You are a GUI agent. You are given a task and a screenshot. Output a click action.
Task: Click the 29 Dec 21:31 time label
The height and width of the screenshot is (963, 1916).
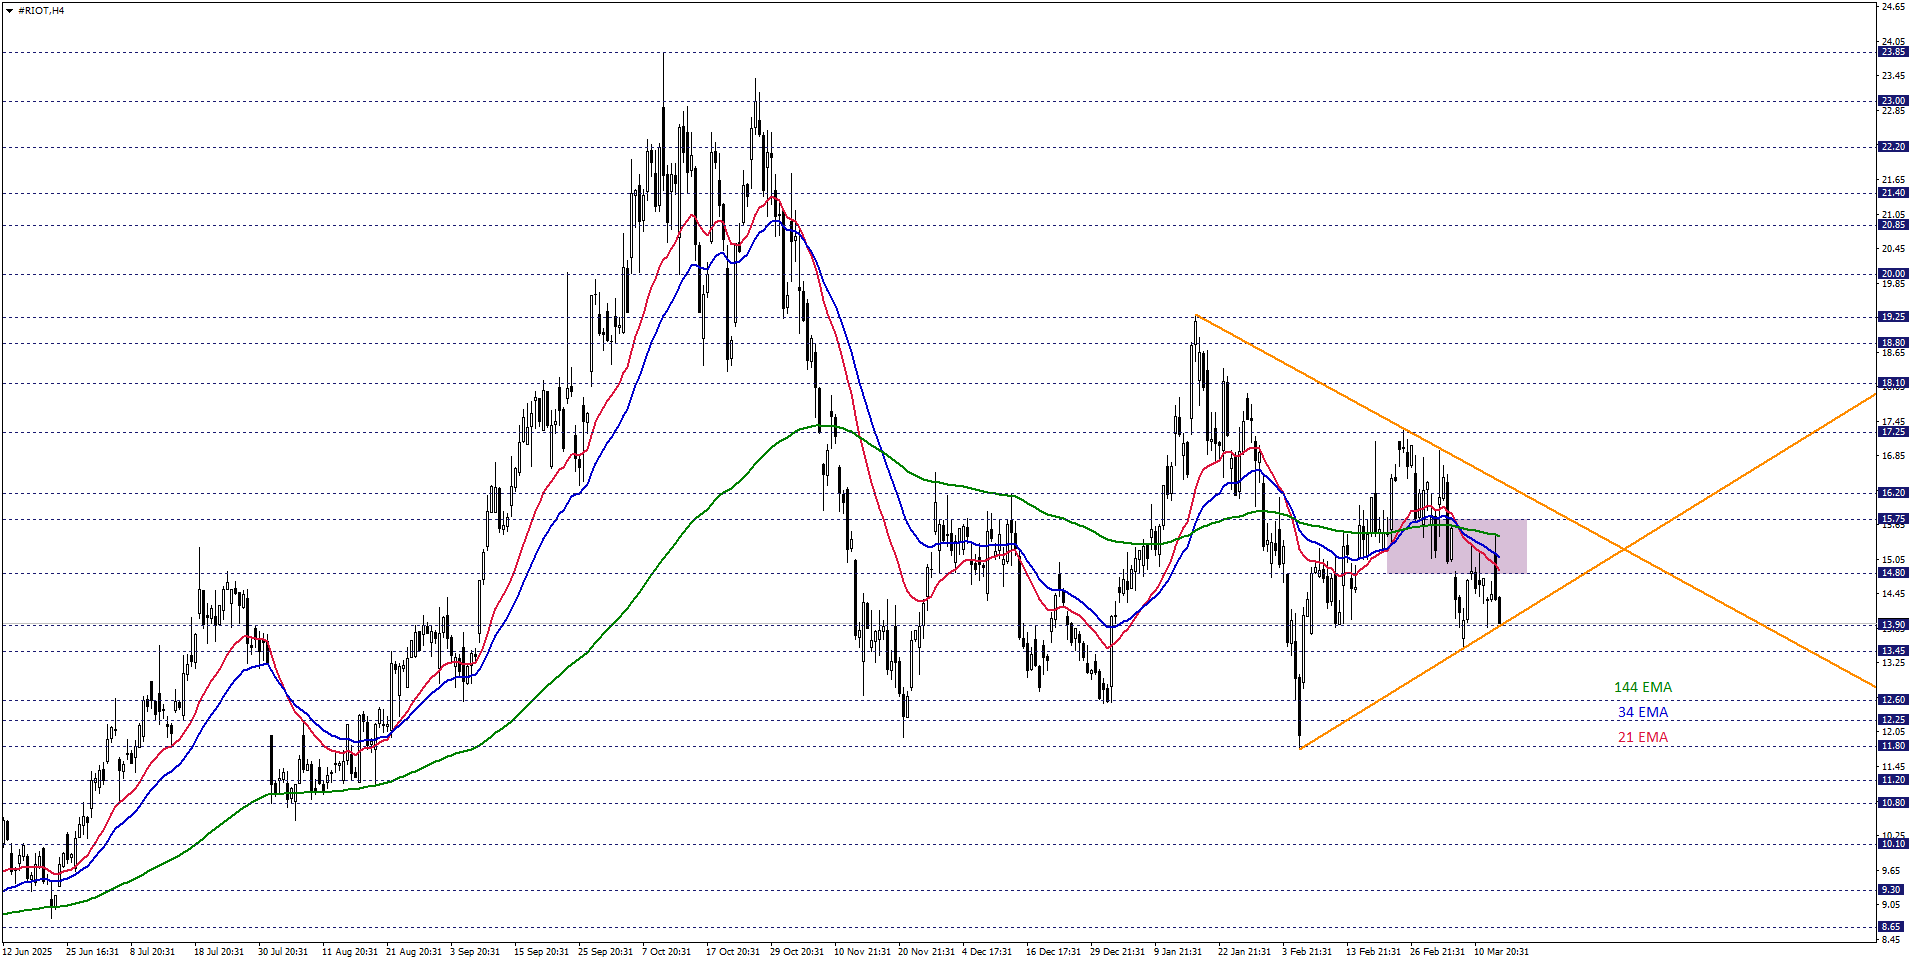(1117, 951)
